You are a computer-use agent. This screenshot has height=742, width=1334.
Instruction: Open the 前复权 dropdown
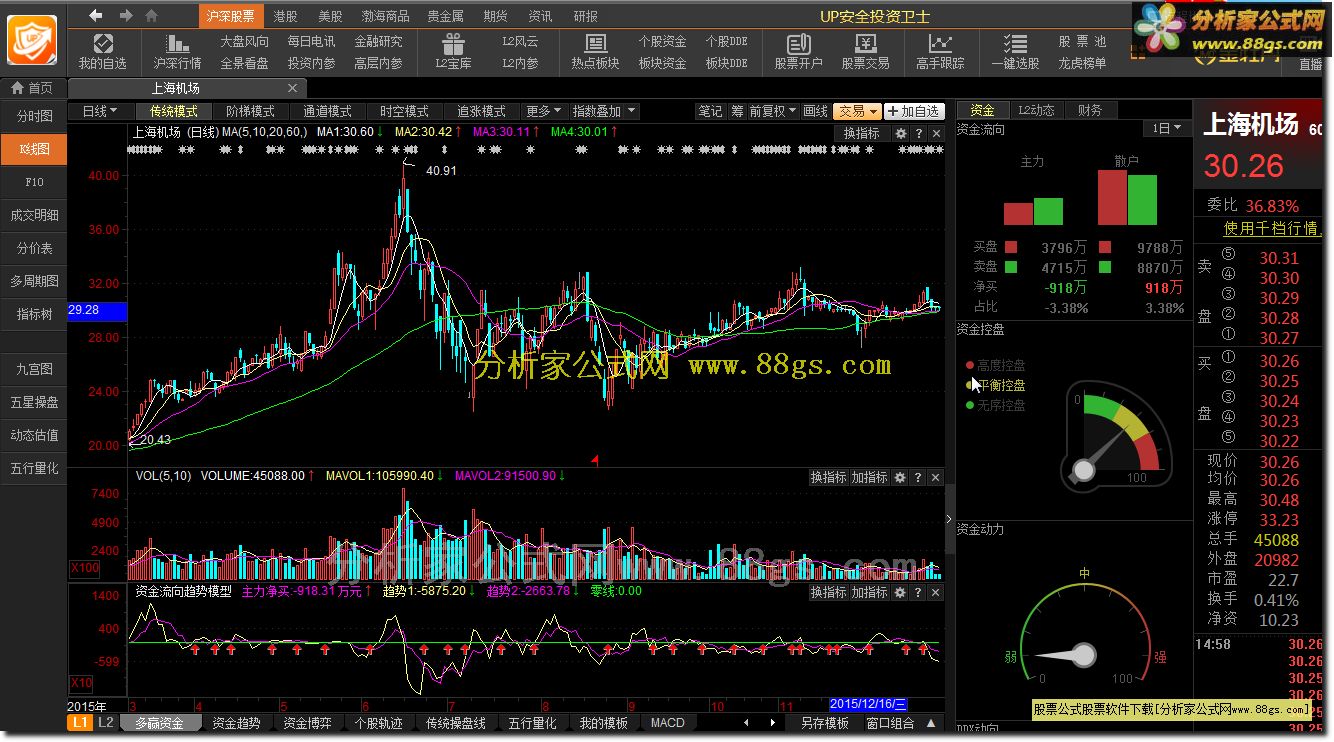(x=774, y=111)
